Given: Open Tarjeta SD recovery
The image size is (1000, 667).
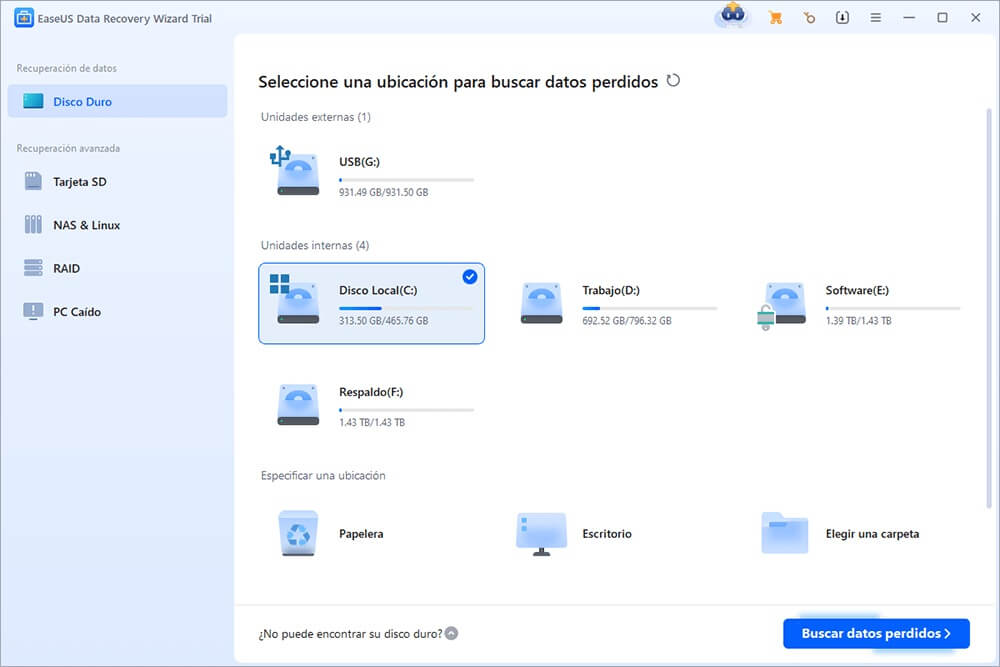Looking at the screenshot, I should pyautogui.click(x=117, y=182).
